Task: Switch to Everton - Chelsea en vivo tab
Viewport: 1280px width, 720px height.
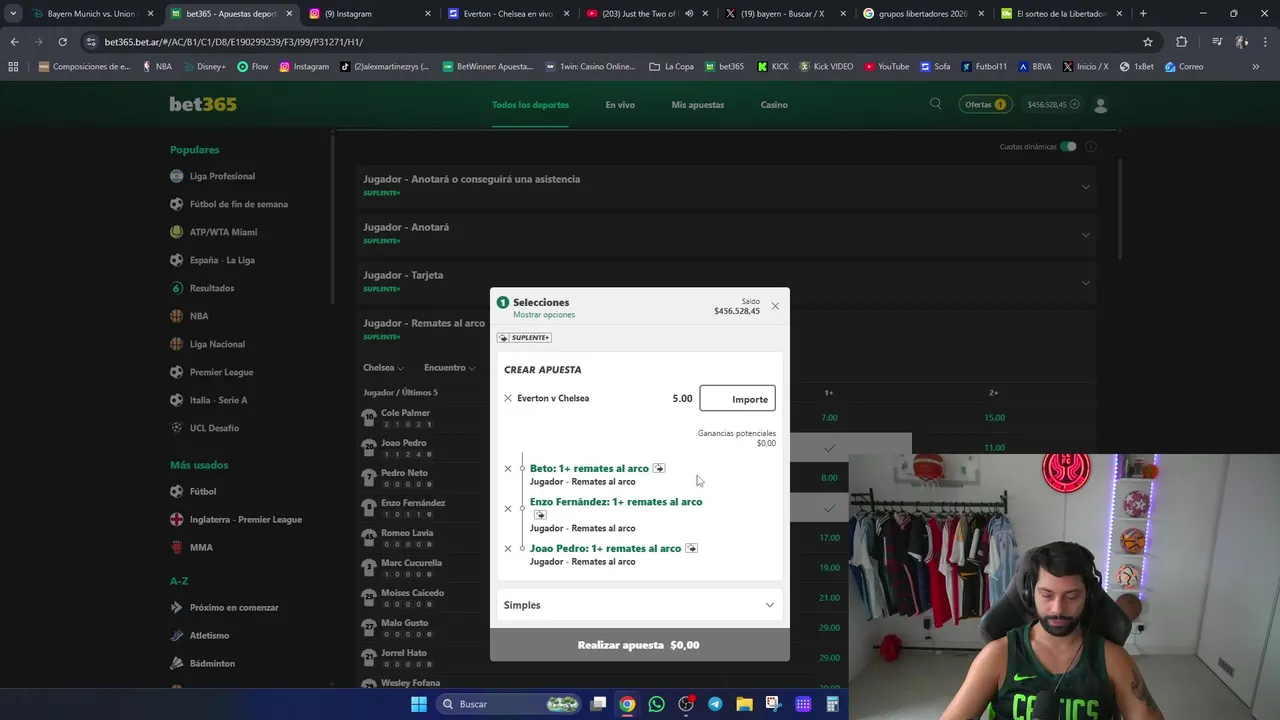Action: coord(508,14)
